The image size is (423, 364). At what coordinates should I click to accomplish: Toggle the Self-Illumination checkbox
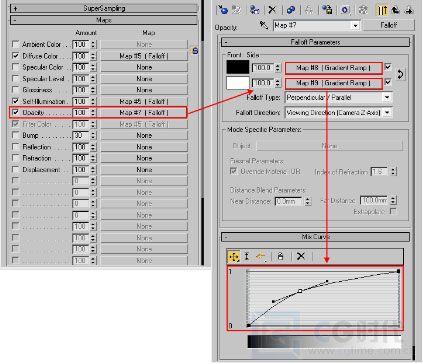pos(15,101)
